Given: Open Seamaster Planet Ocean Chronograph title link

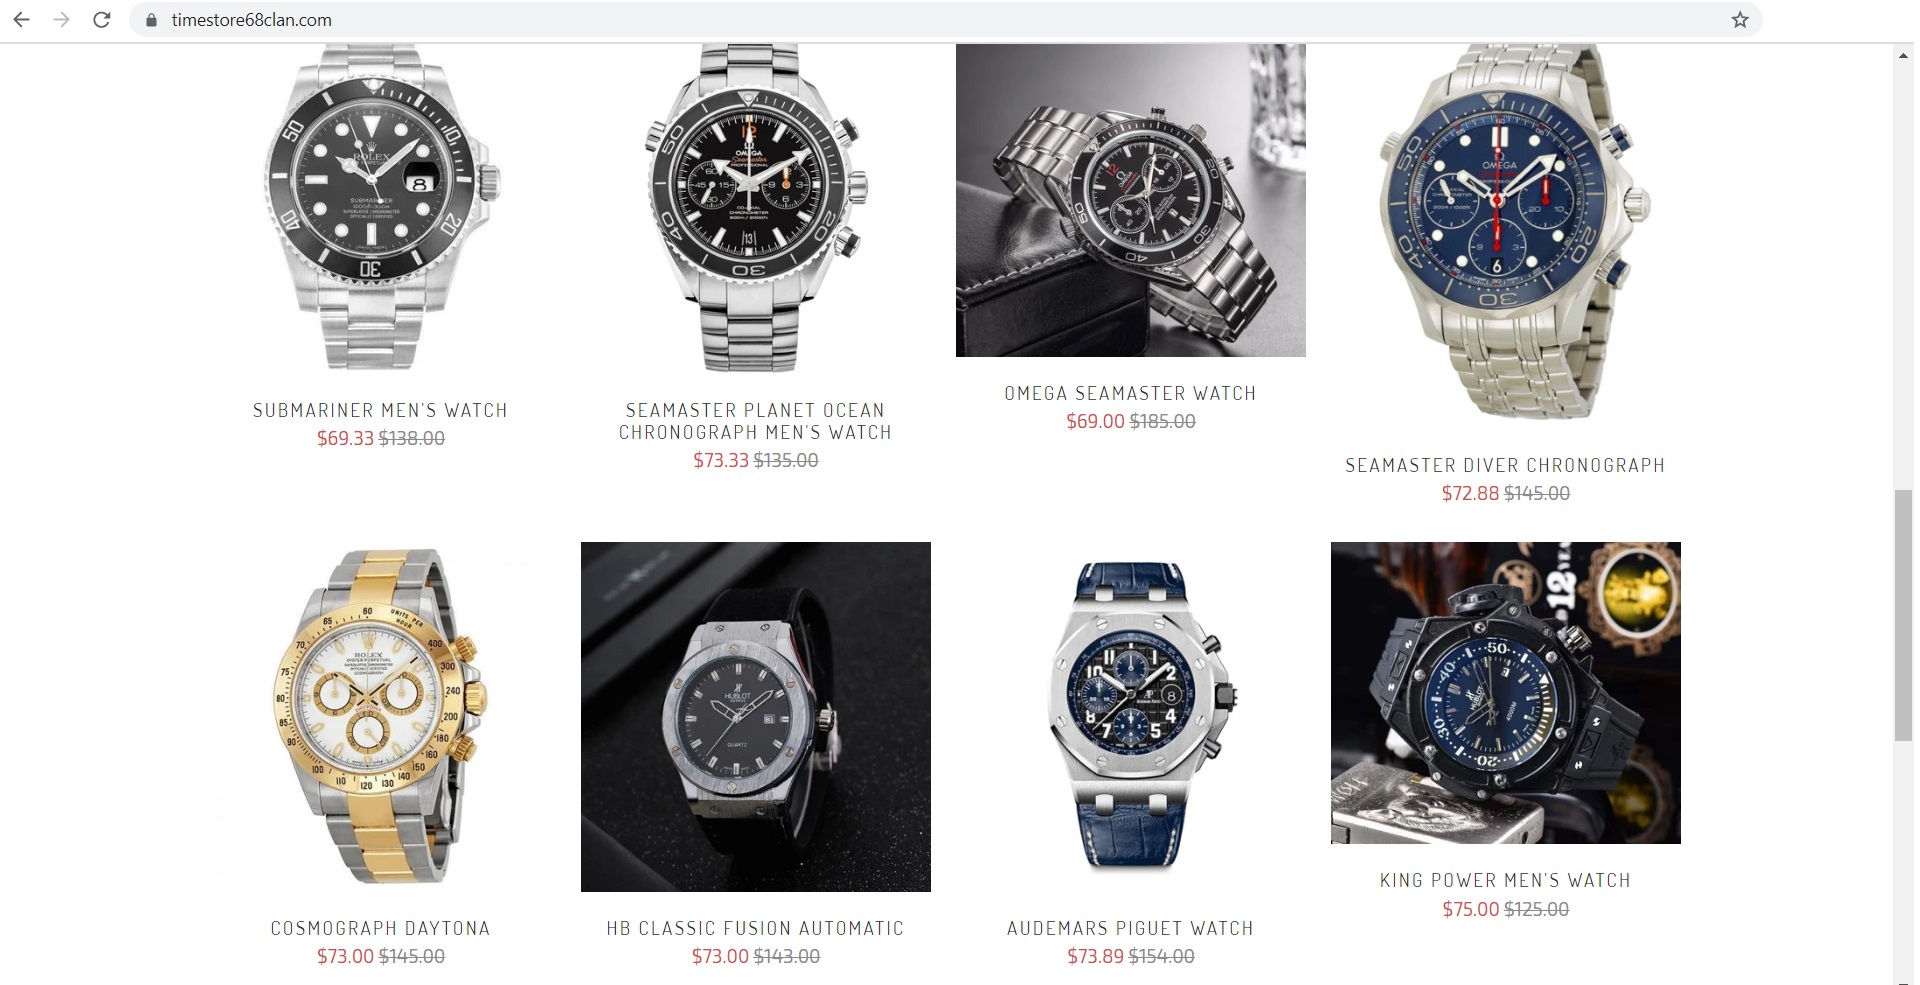Looking at the screenshot, I should point(755,421).
